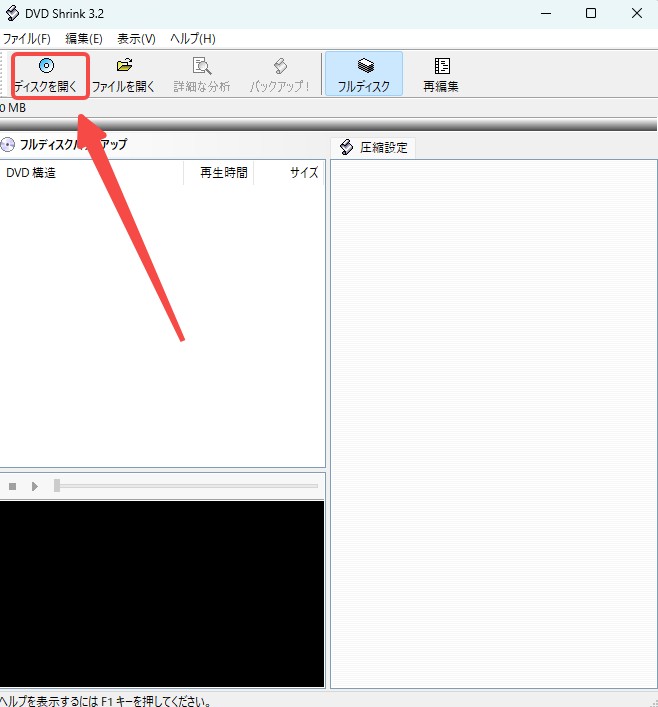Image resolution: width=658 pixels, height=707 pixels.
Task: Click the サイズ column header
Action: point(289,173)
